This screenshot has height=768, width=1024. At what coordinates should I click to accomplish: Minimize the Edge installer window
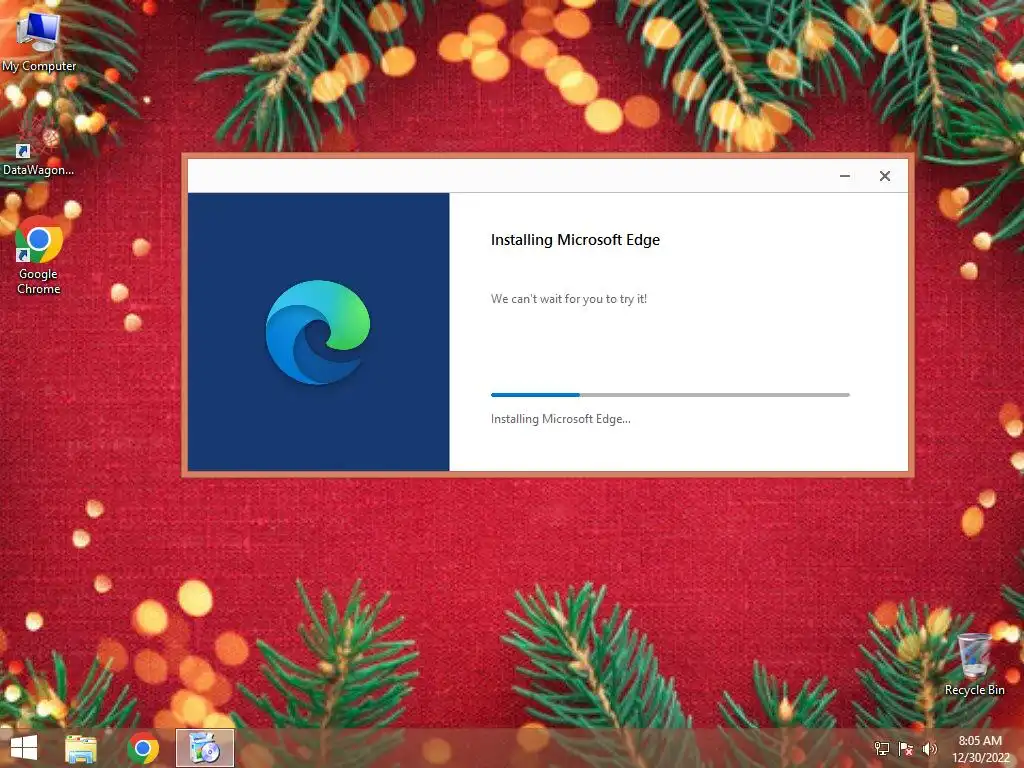click(x=844, y=176)
